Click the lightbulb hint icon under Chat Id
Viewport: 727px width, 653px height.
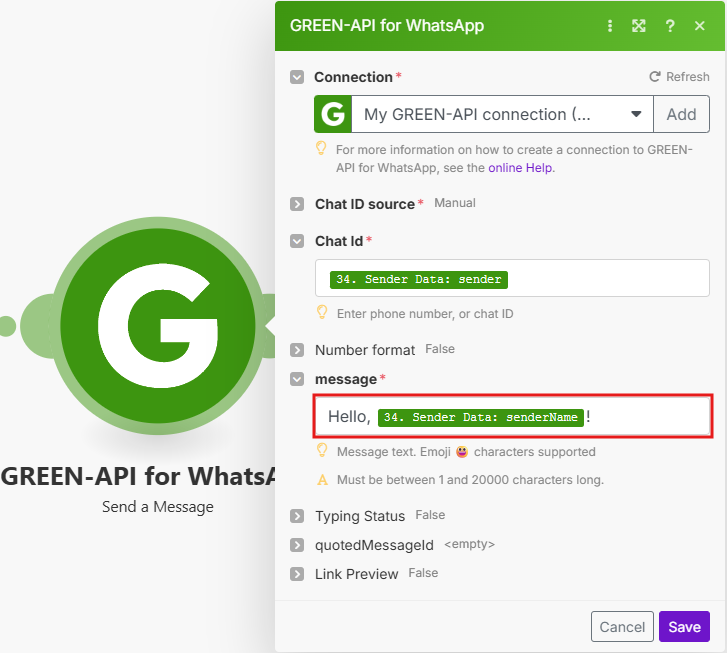[322, 313]
